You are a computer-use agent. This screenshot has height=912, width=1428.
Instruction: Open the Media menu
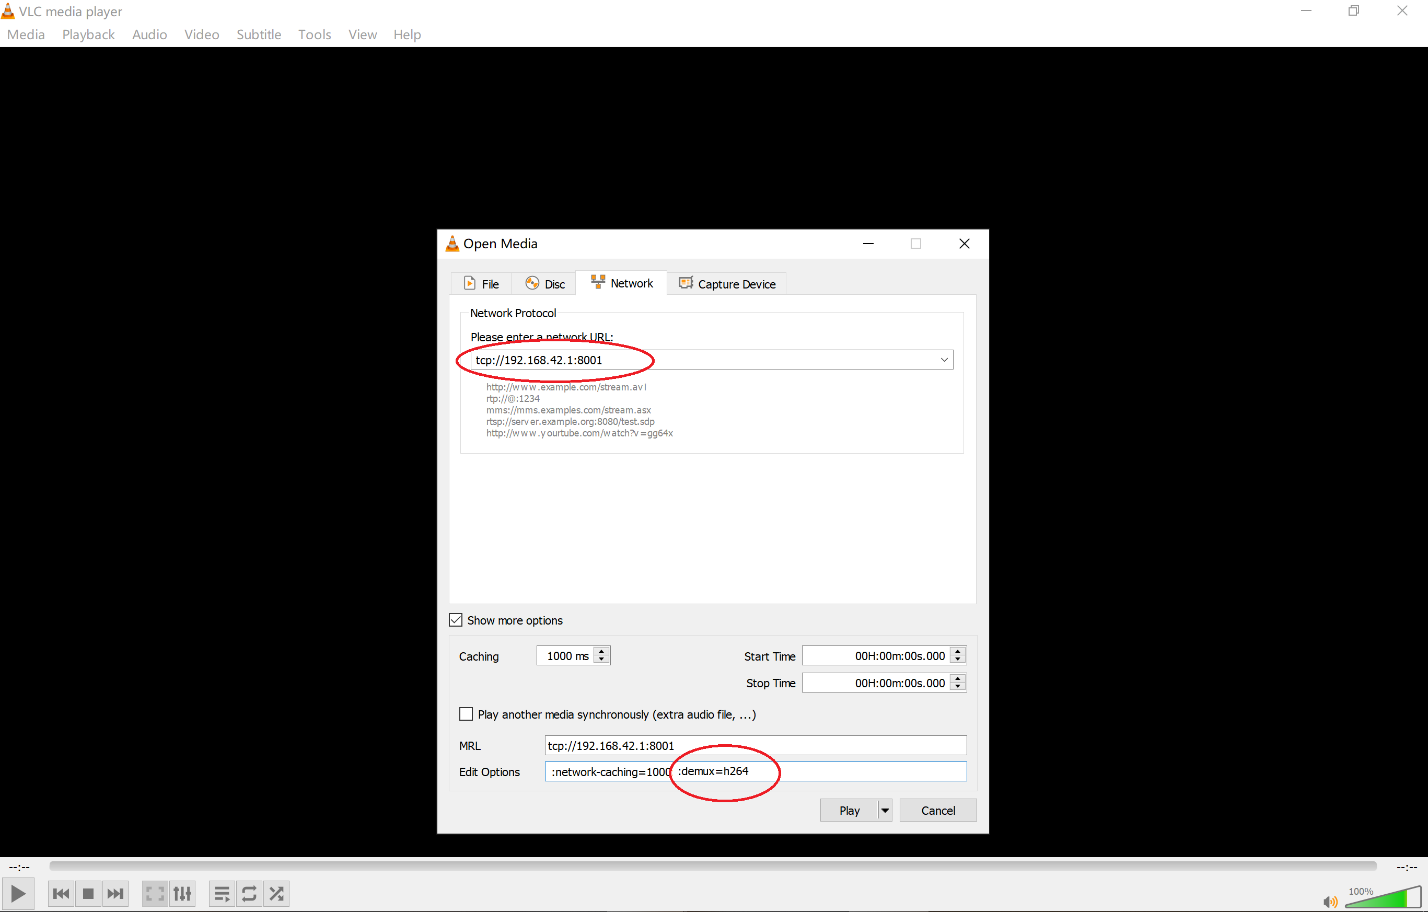pos(26,34)
